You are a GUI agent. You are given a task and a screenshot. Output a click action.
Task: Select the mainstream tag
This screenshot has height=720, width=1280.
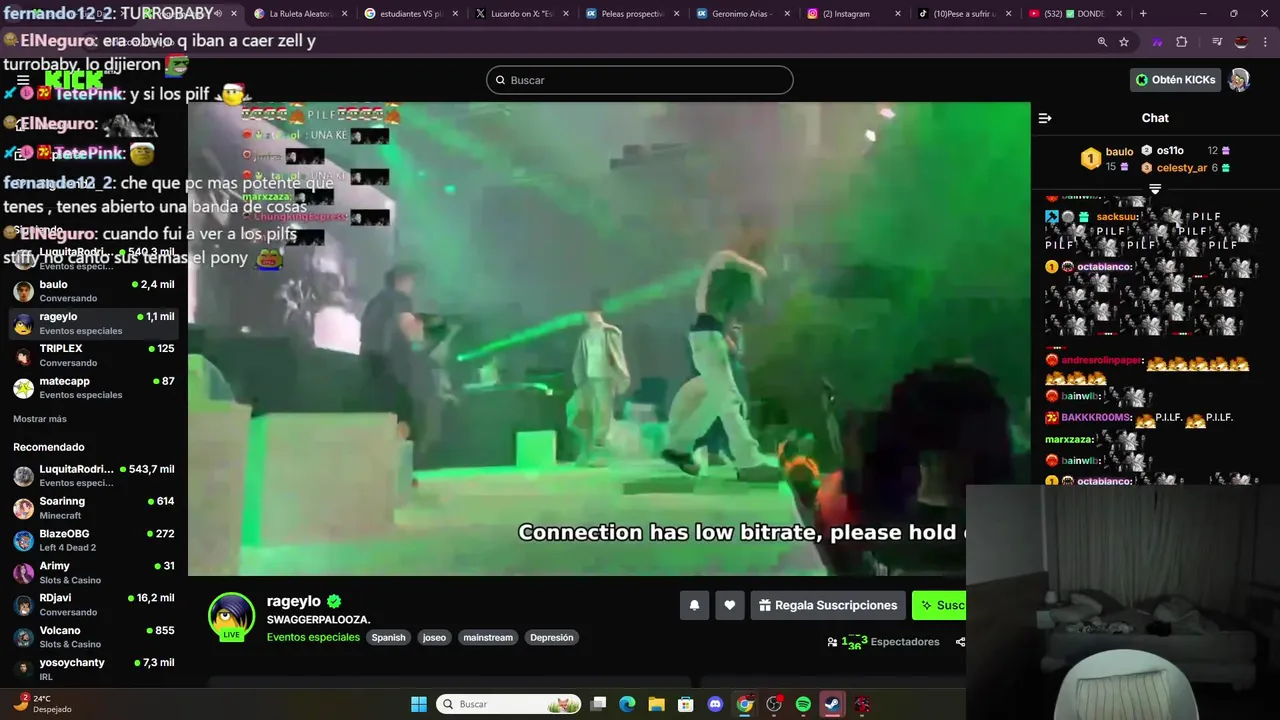[x=488, y=637]
